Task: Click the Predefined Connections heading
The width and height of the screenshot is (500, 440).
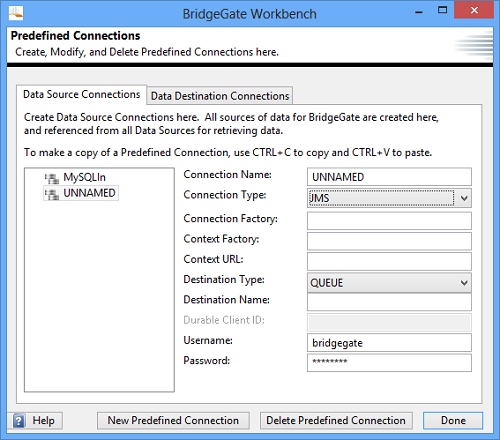Action: [76, 36]
